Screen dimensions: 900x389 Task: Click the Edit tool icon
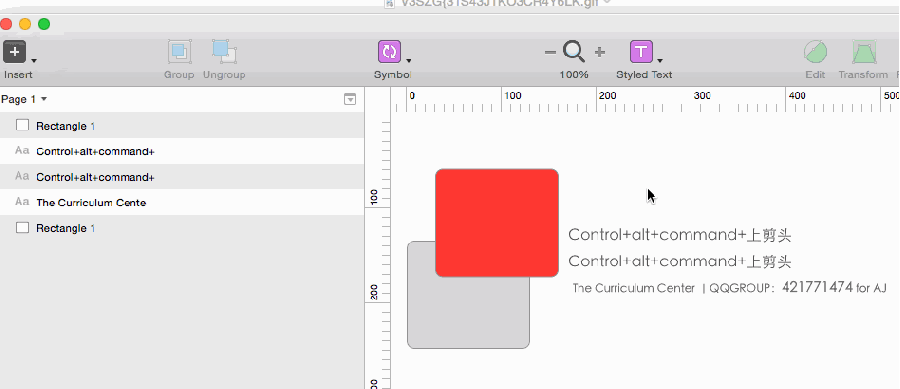pos(815,52)
